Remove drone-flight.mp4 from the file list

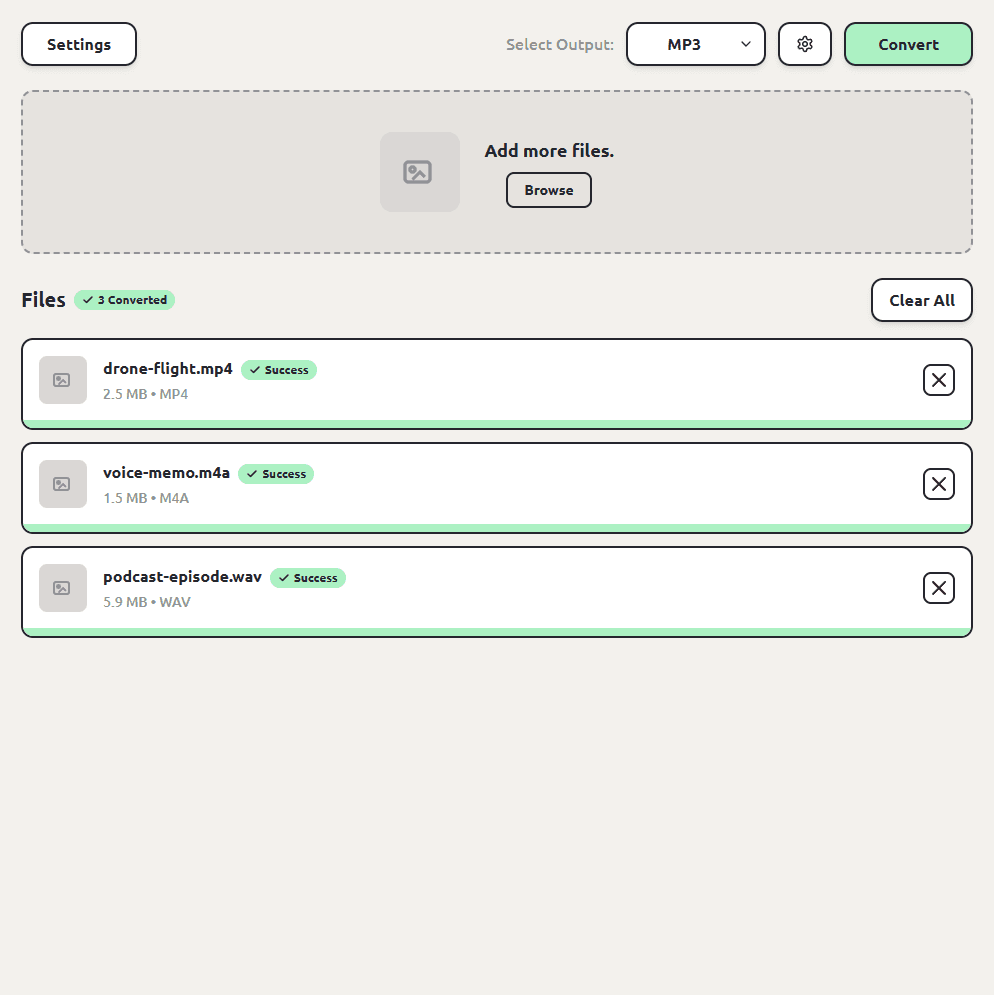[x=938, y=380]
